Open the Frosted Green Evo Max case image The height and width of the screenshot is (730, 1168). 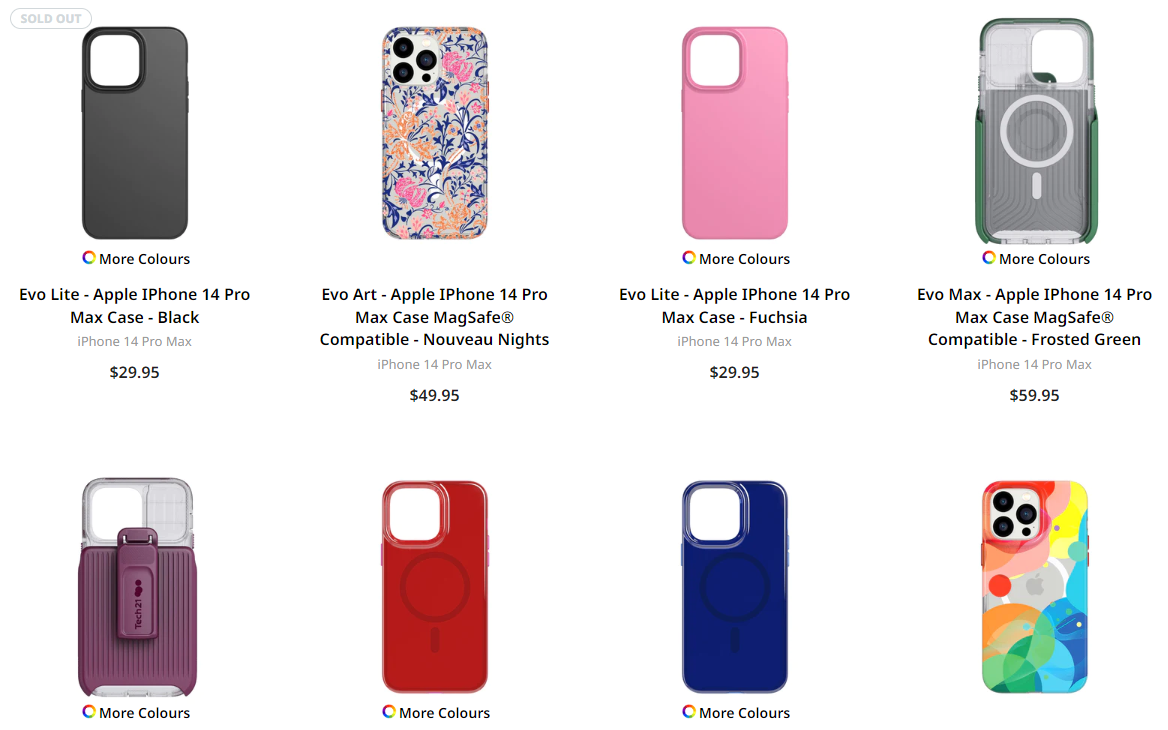(1035, 132)
